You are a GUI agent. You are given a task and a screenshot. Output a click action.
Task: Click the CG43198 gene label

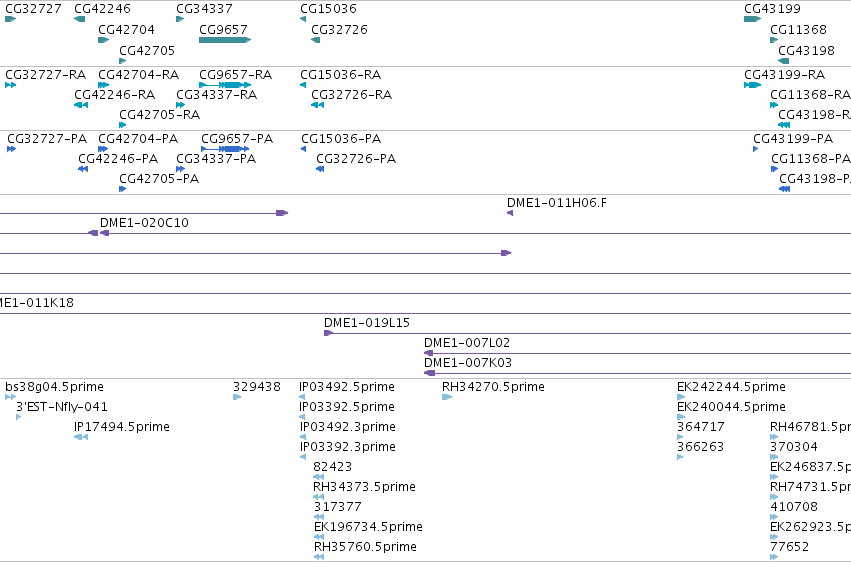806,51
